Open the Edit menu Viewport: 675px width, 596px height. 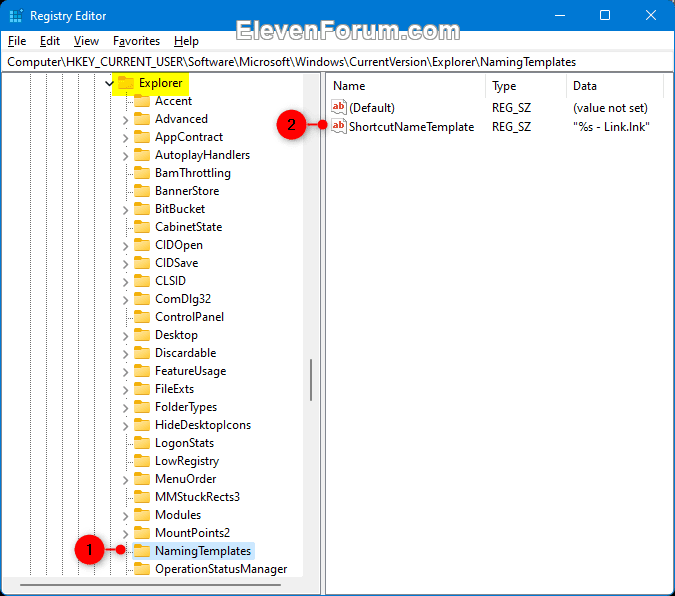(x=50, y=41)
